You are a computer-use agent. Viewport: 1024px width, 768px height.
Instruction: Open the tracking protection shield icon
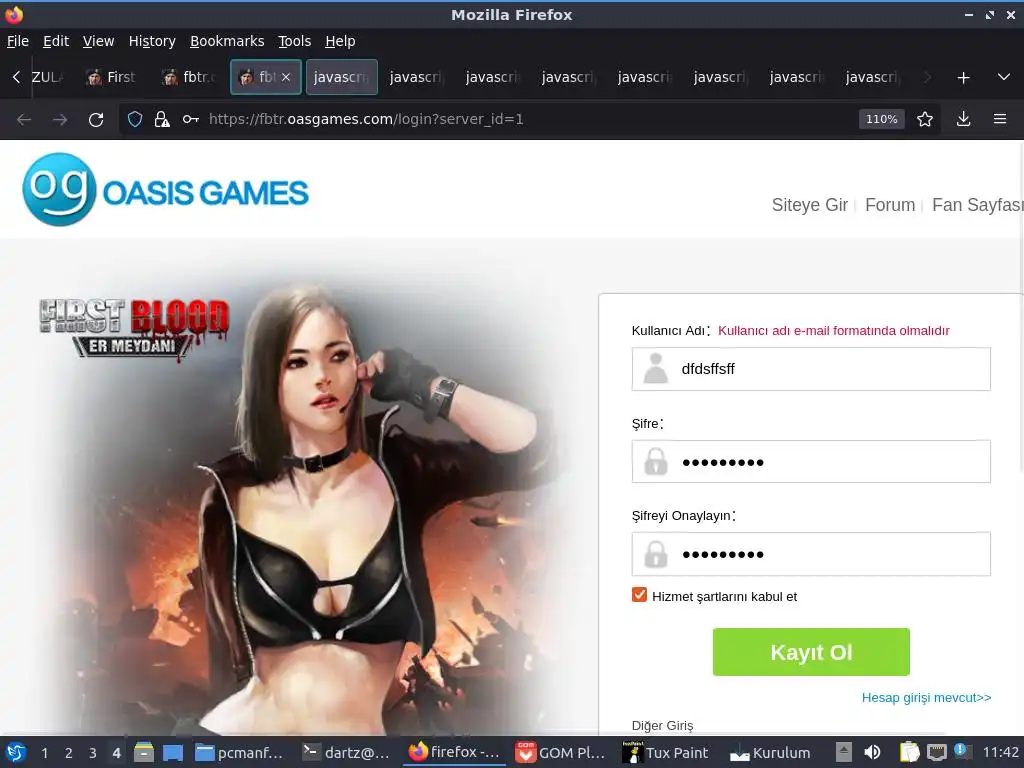pos(135,119)
